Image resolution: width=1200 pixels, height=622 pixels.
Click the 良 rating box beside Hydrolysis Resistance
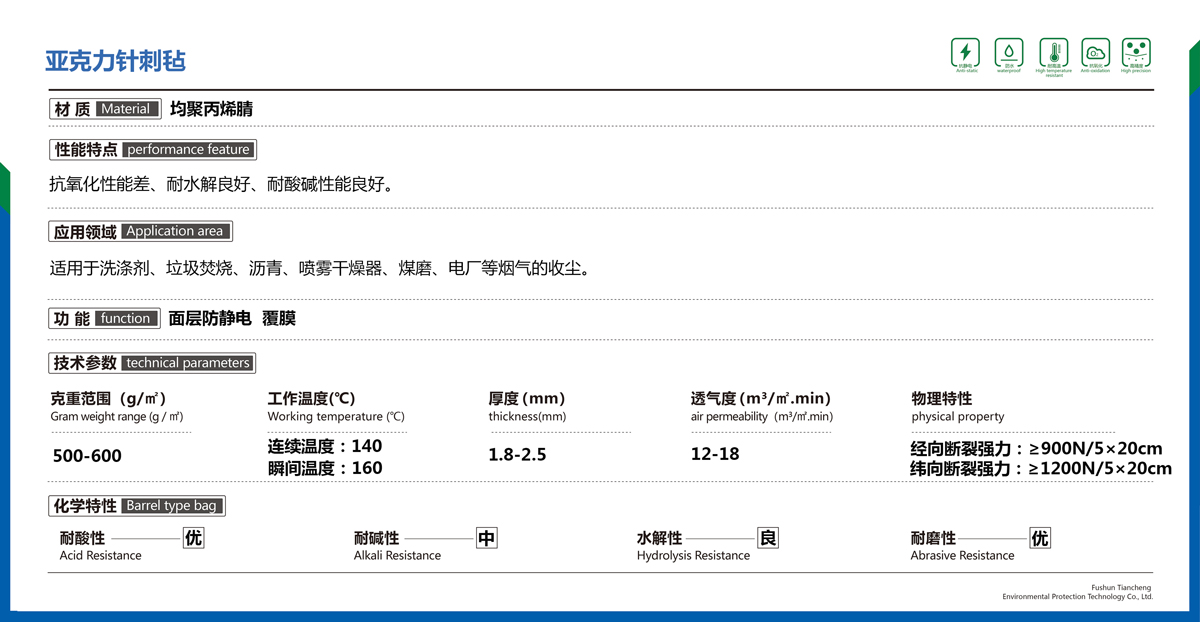[768, 539]
